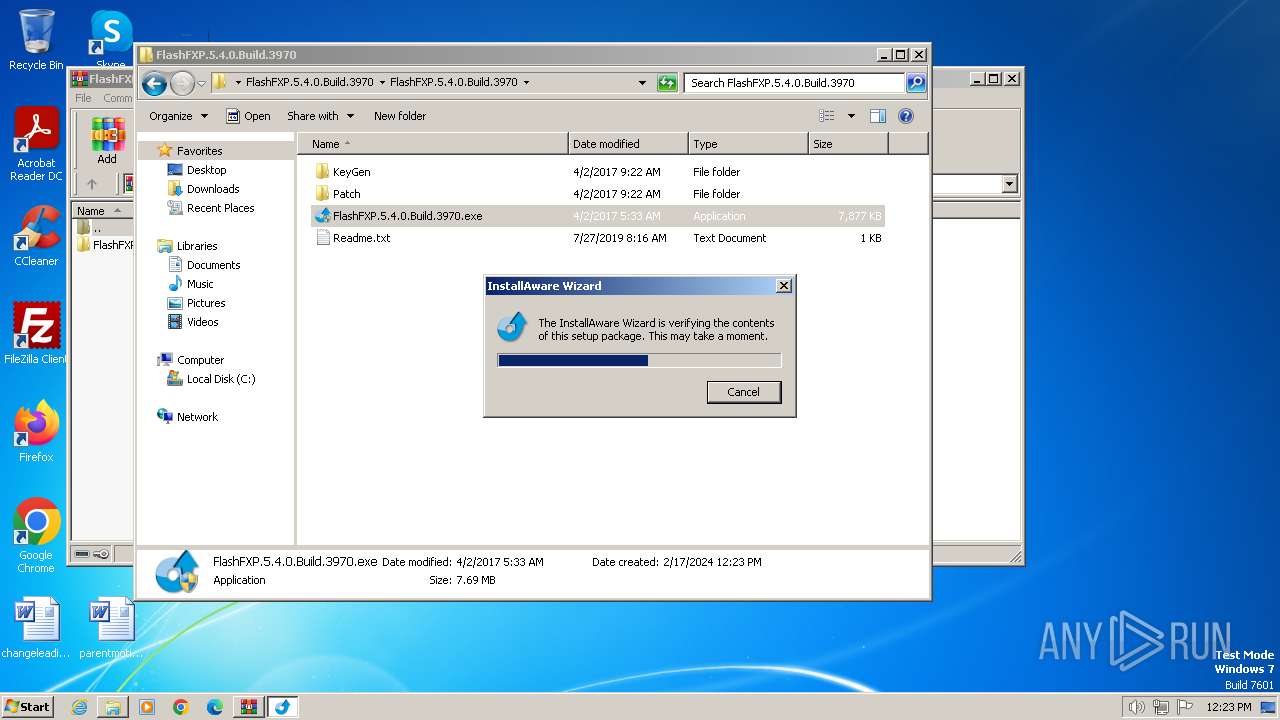Open Downloads in Favorites

(x=213, y=189)
